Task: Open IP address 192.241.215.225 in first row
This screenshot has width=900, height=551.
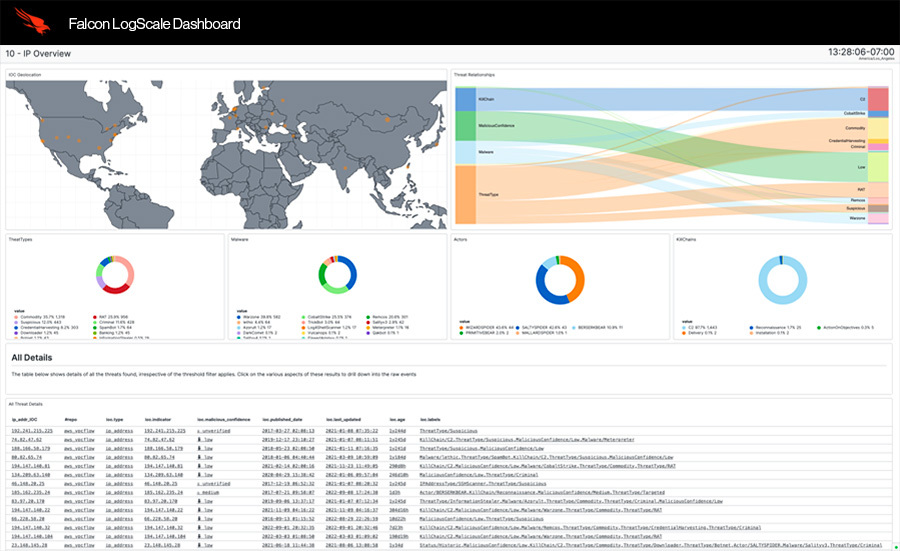Action: [x=31, y=430]
